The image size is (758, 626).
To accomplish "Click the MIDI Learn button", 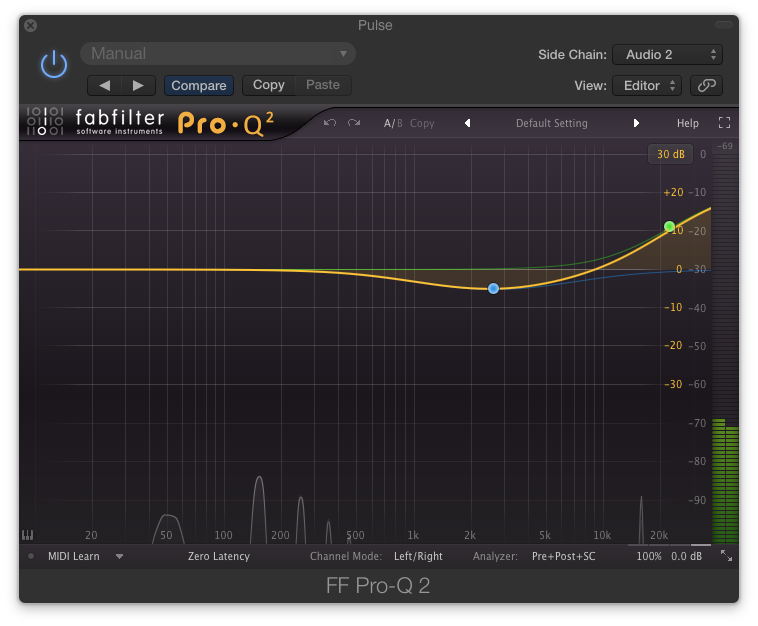I will (73, 556).
